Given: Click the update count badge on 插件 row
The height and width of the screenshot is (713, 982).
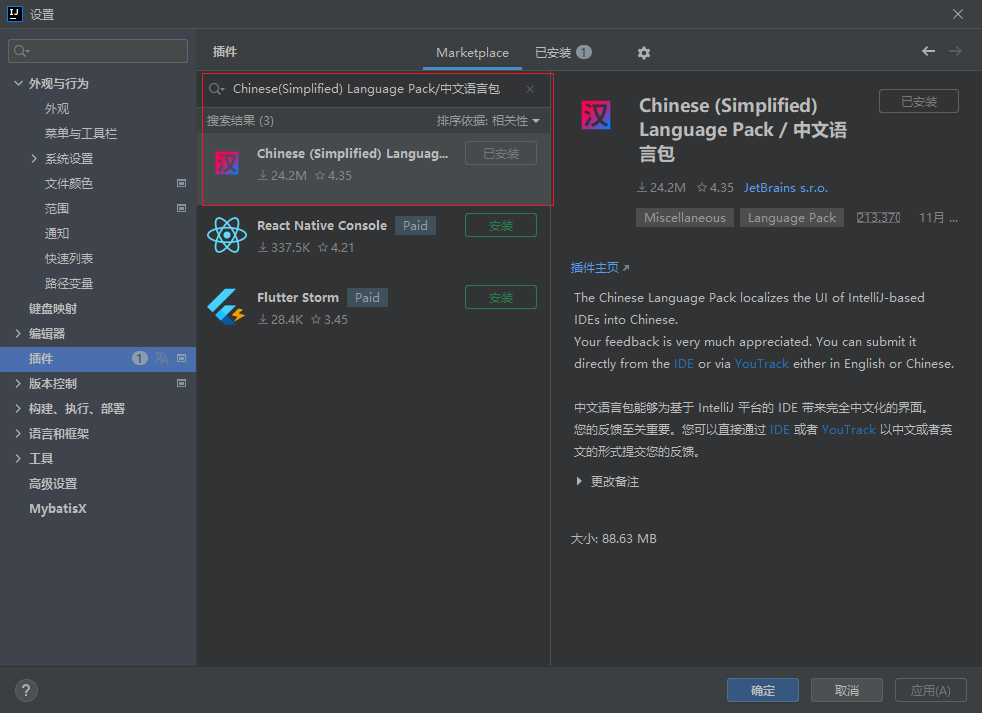Looking at the screenshot, I should pyautogui.click(x=140, y=358).
